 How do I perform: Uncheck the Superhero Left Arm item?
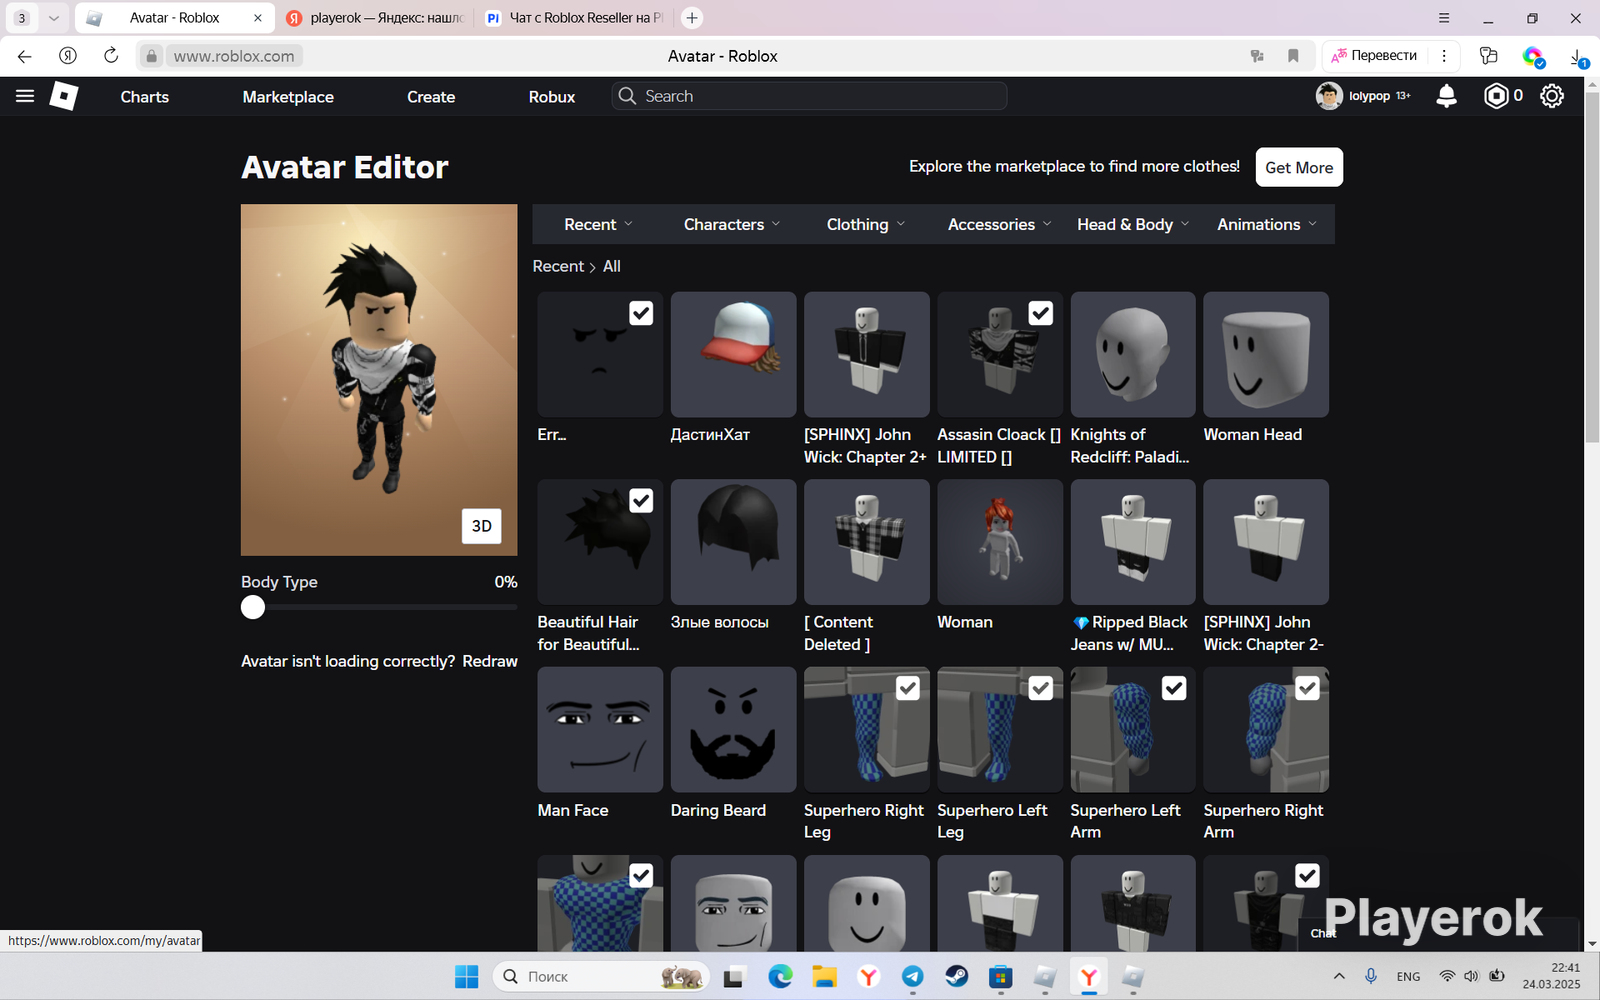[x=1174, y=688]
